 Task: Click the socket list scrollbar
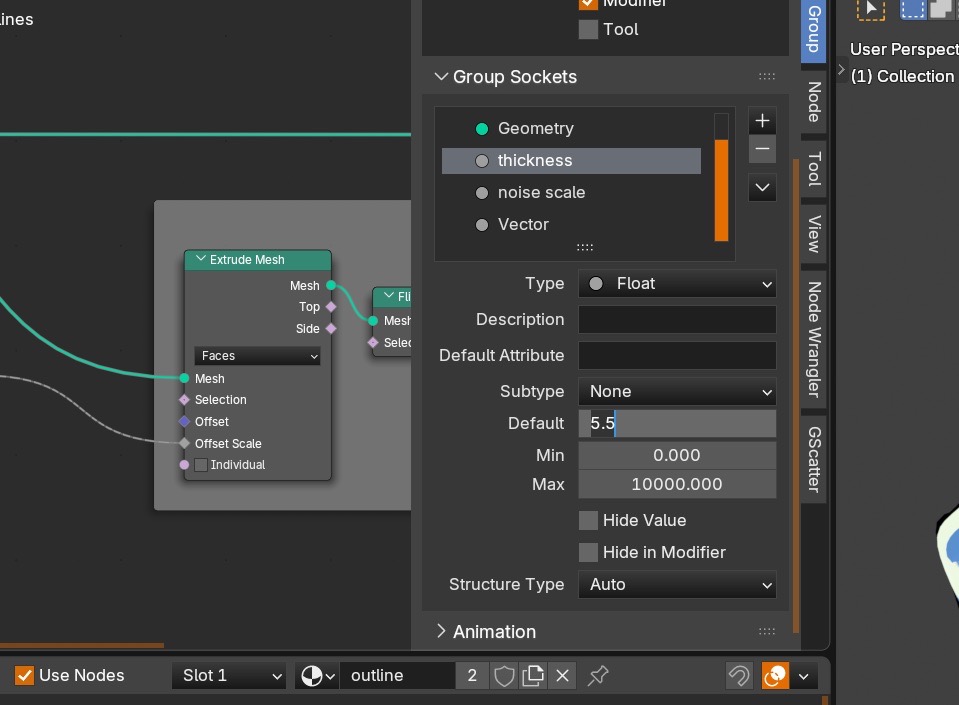[722, 190]
